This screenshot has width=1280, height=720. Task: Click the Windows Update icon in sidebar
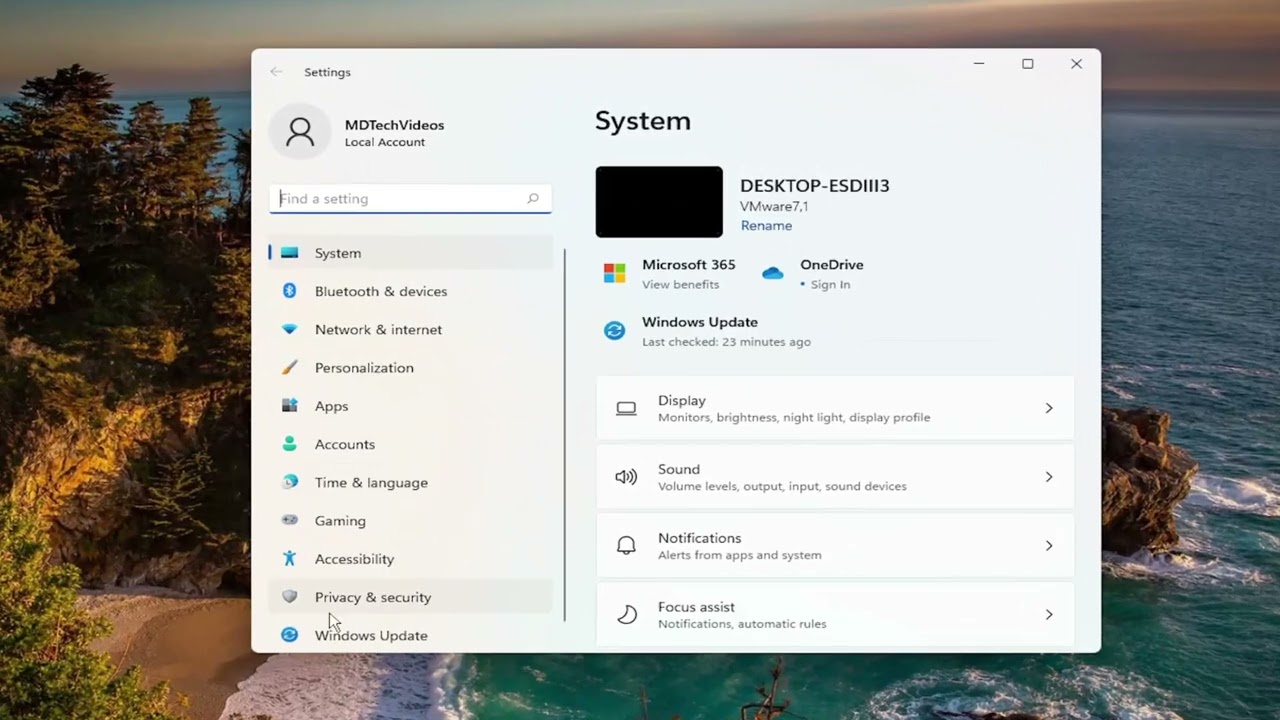click(289, 635)
